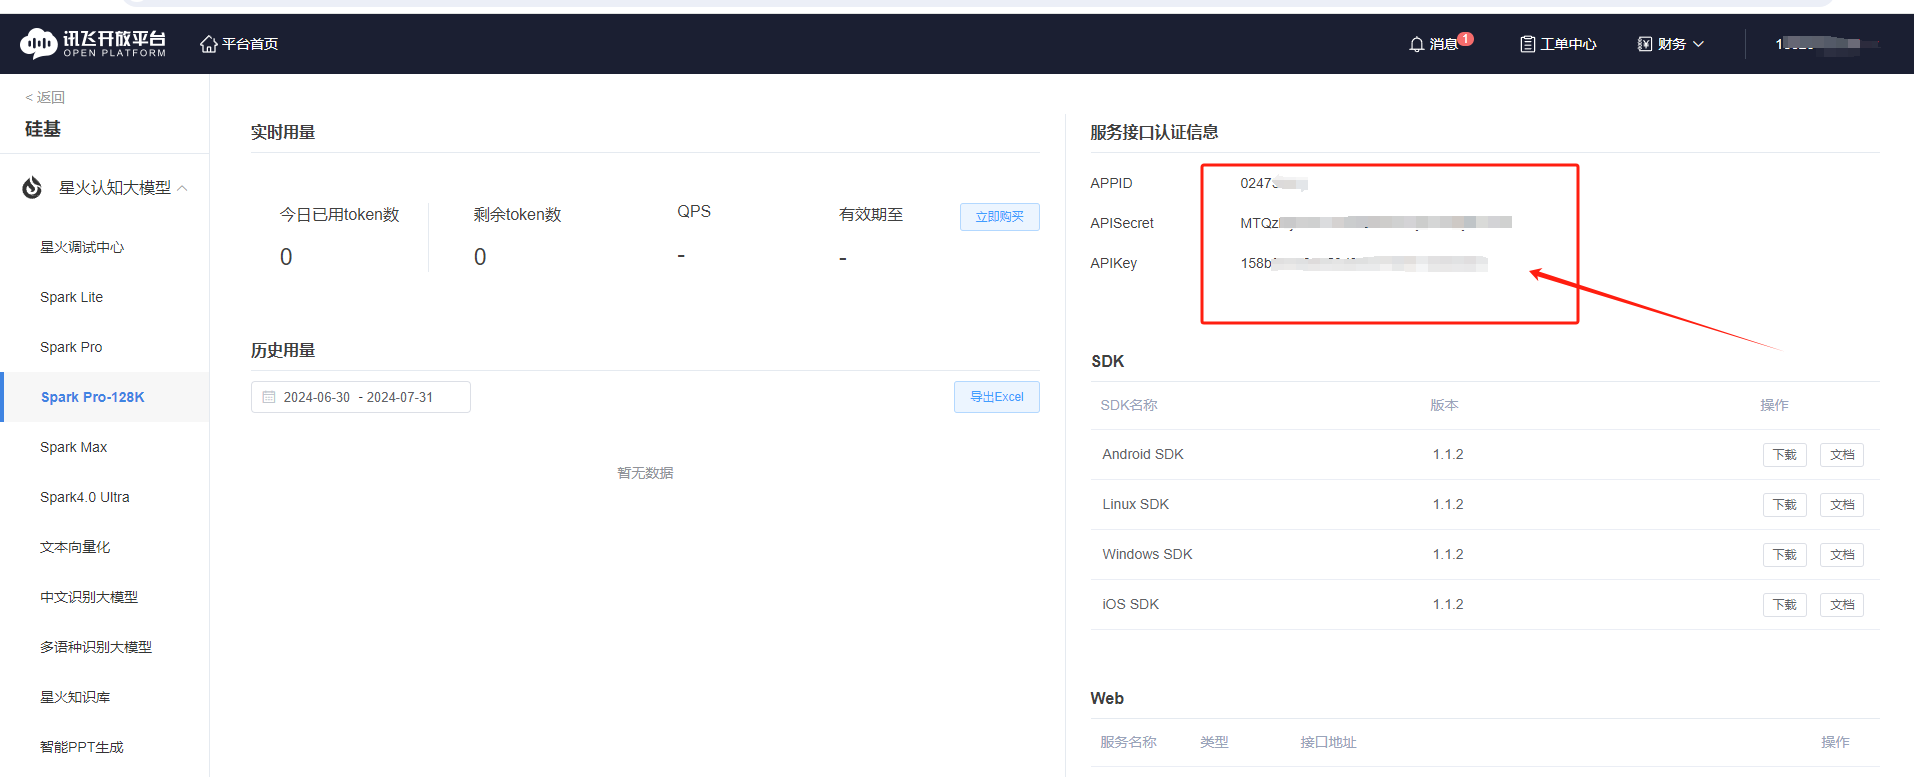Viewport: 1914px width, 777px height.
Task: Click the calendar icon in date range field
Action: (269, 397)
